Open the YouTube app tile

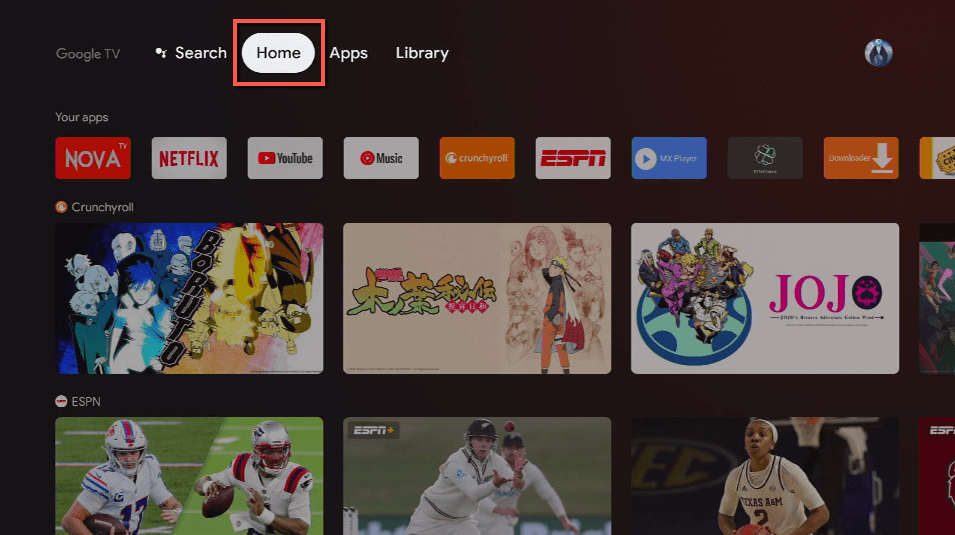(x=285, y=158)
